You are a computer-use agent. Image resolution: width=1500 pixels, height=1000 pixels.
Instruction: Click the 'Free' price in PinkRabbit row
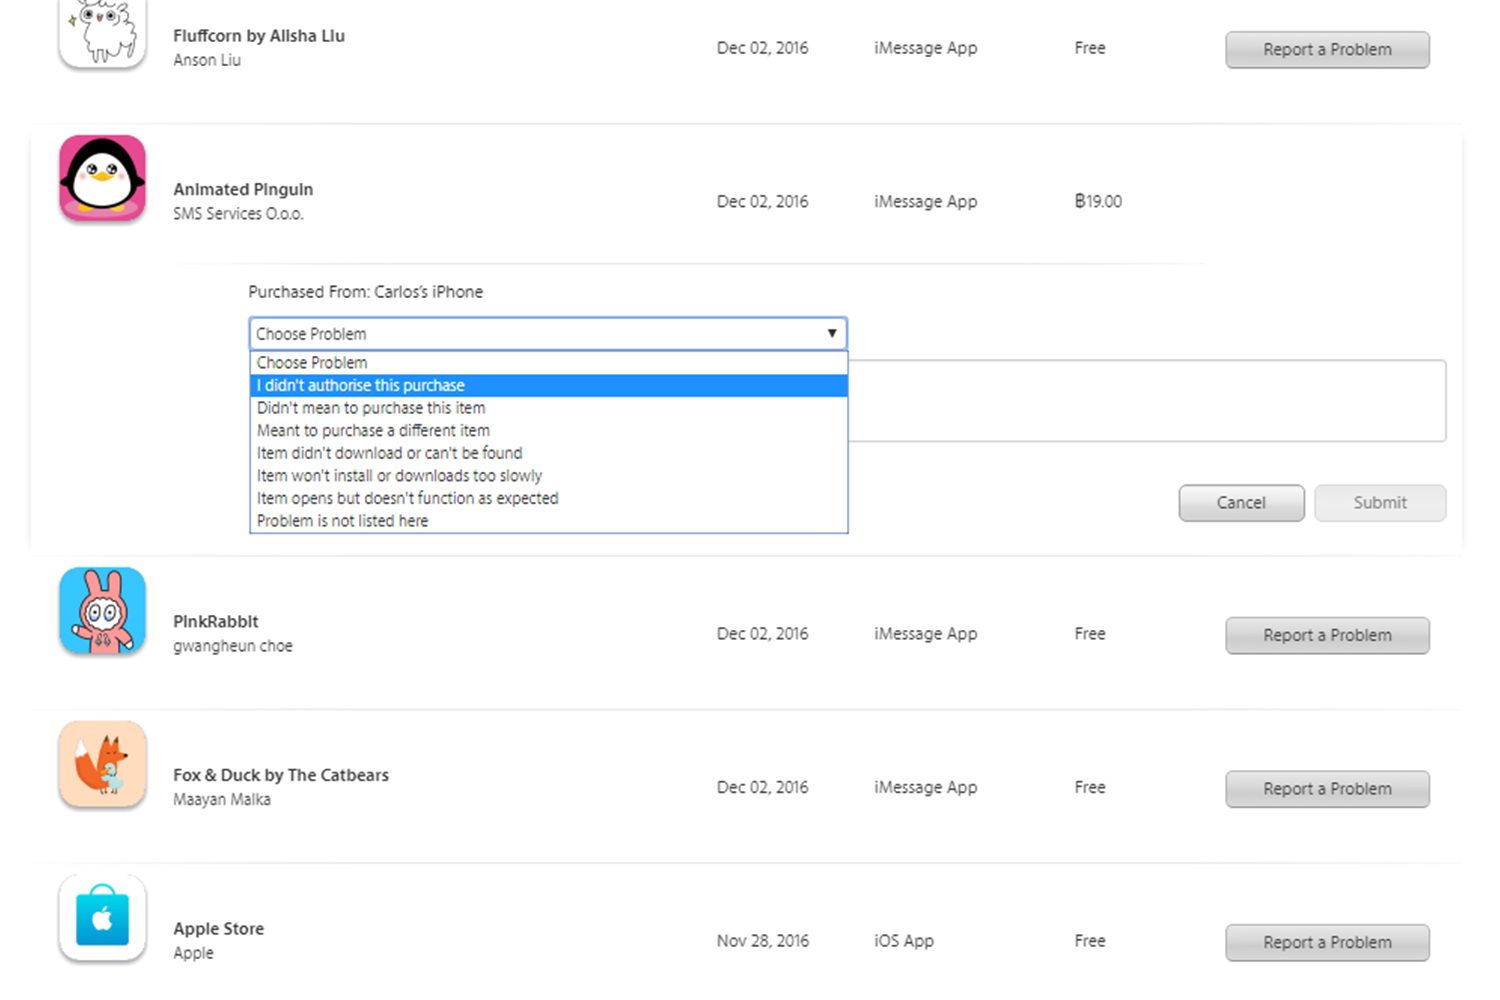pos(1090,634)
